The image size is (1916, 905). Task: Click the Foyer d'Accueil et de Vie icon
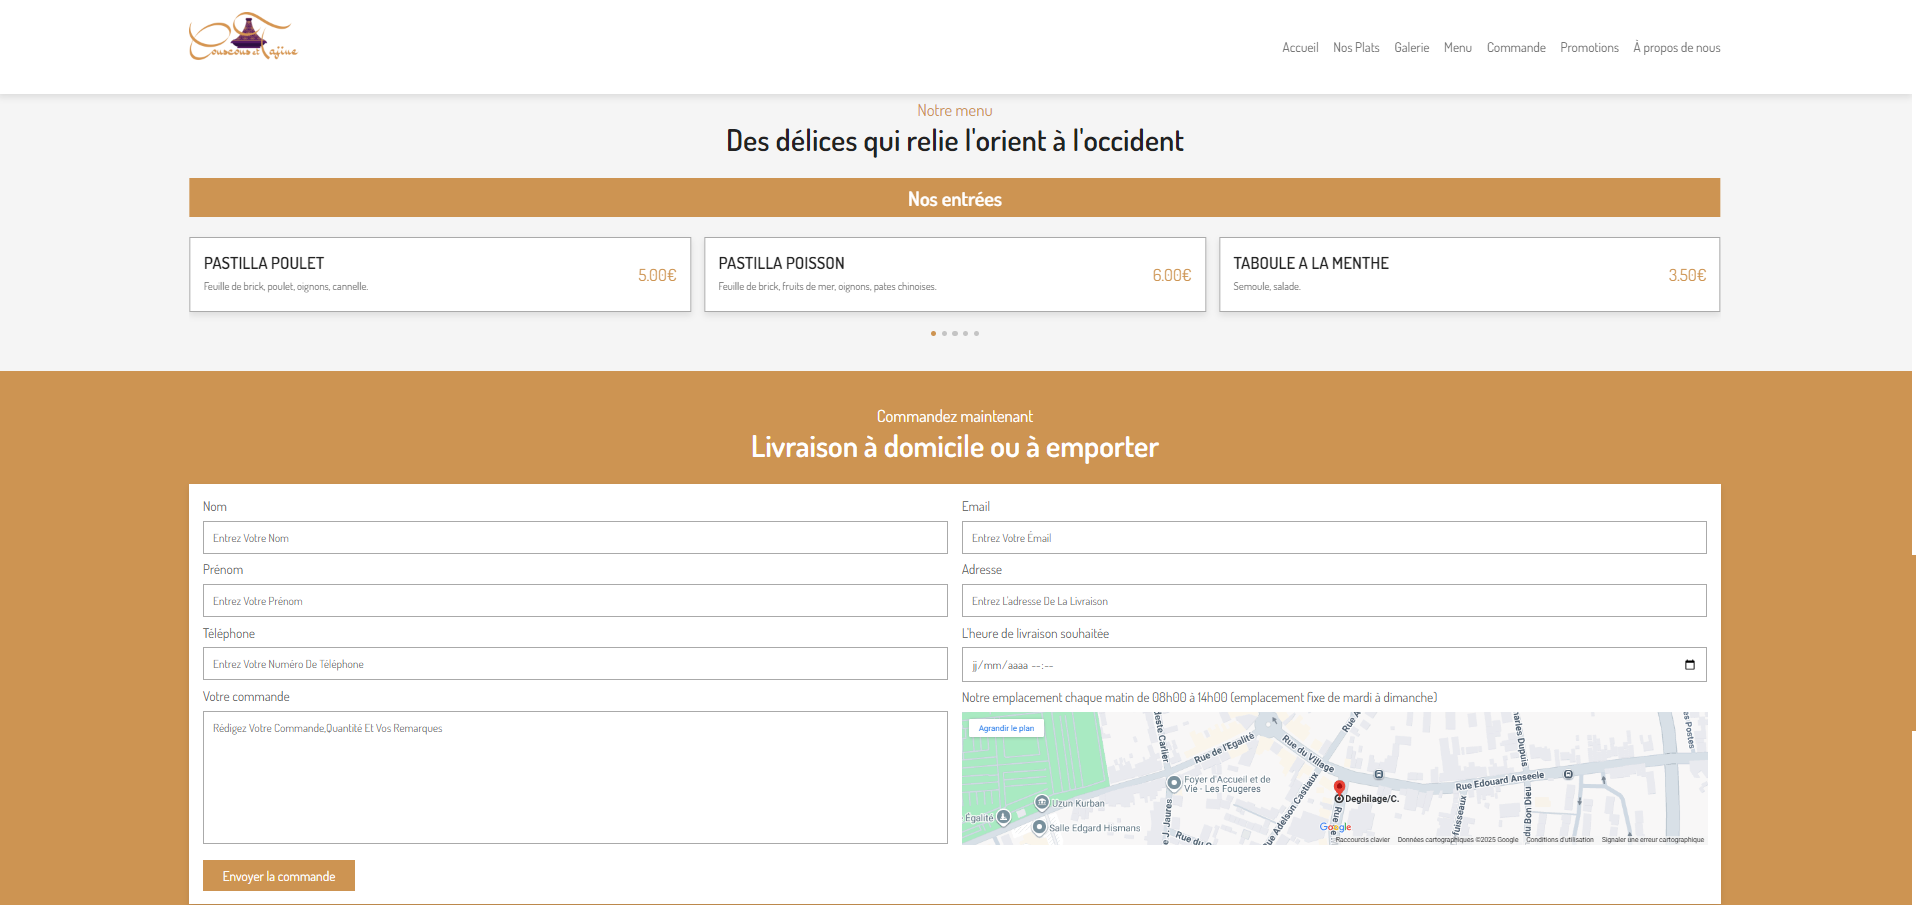click(x=1174, y=783)
